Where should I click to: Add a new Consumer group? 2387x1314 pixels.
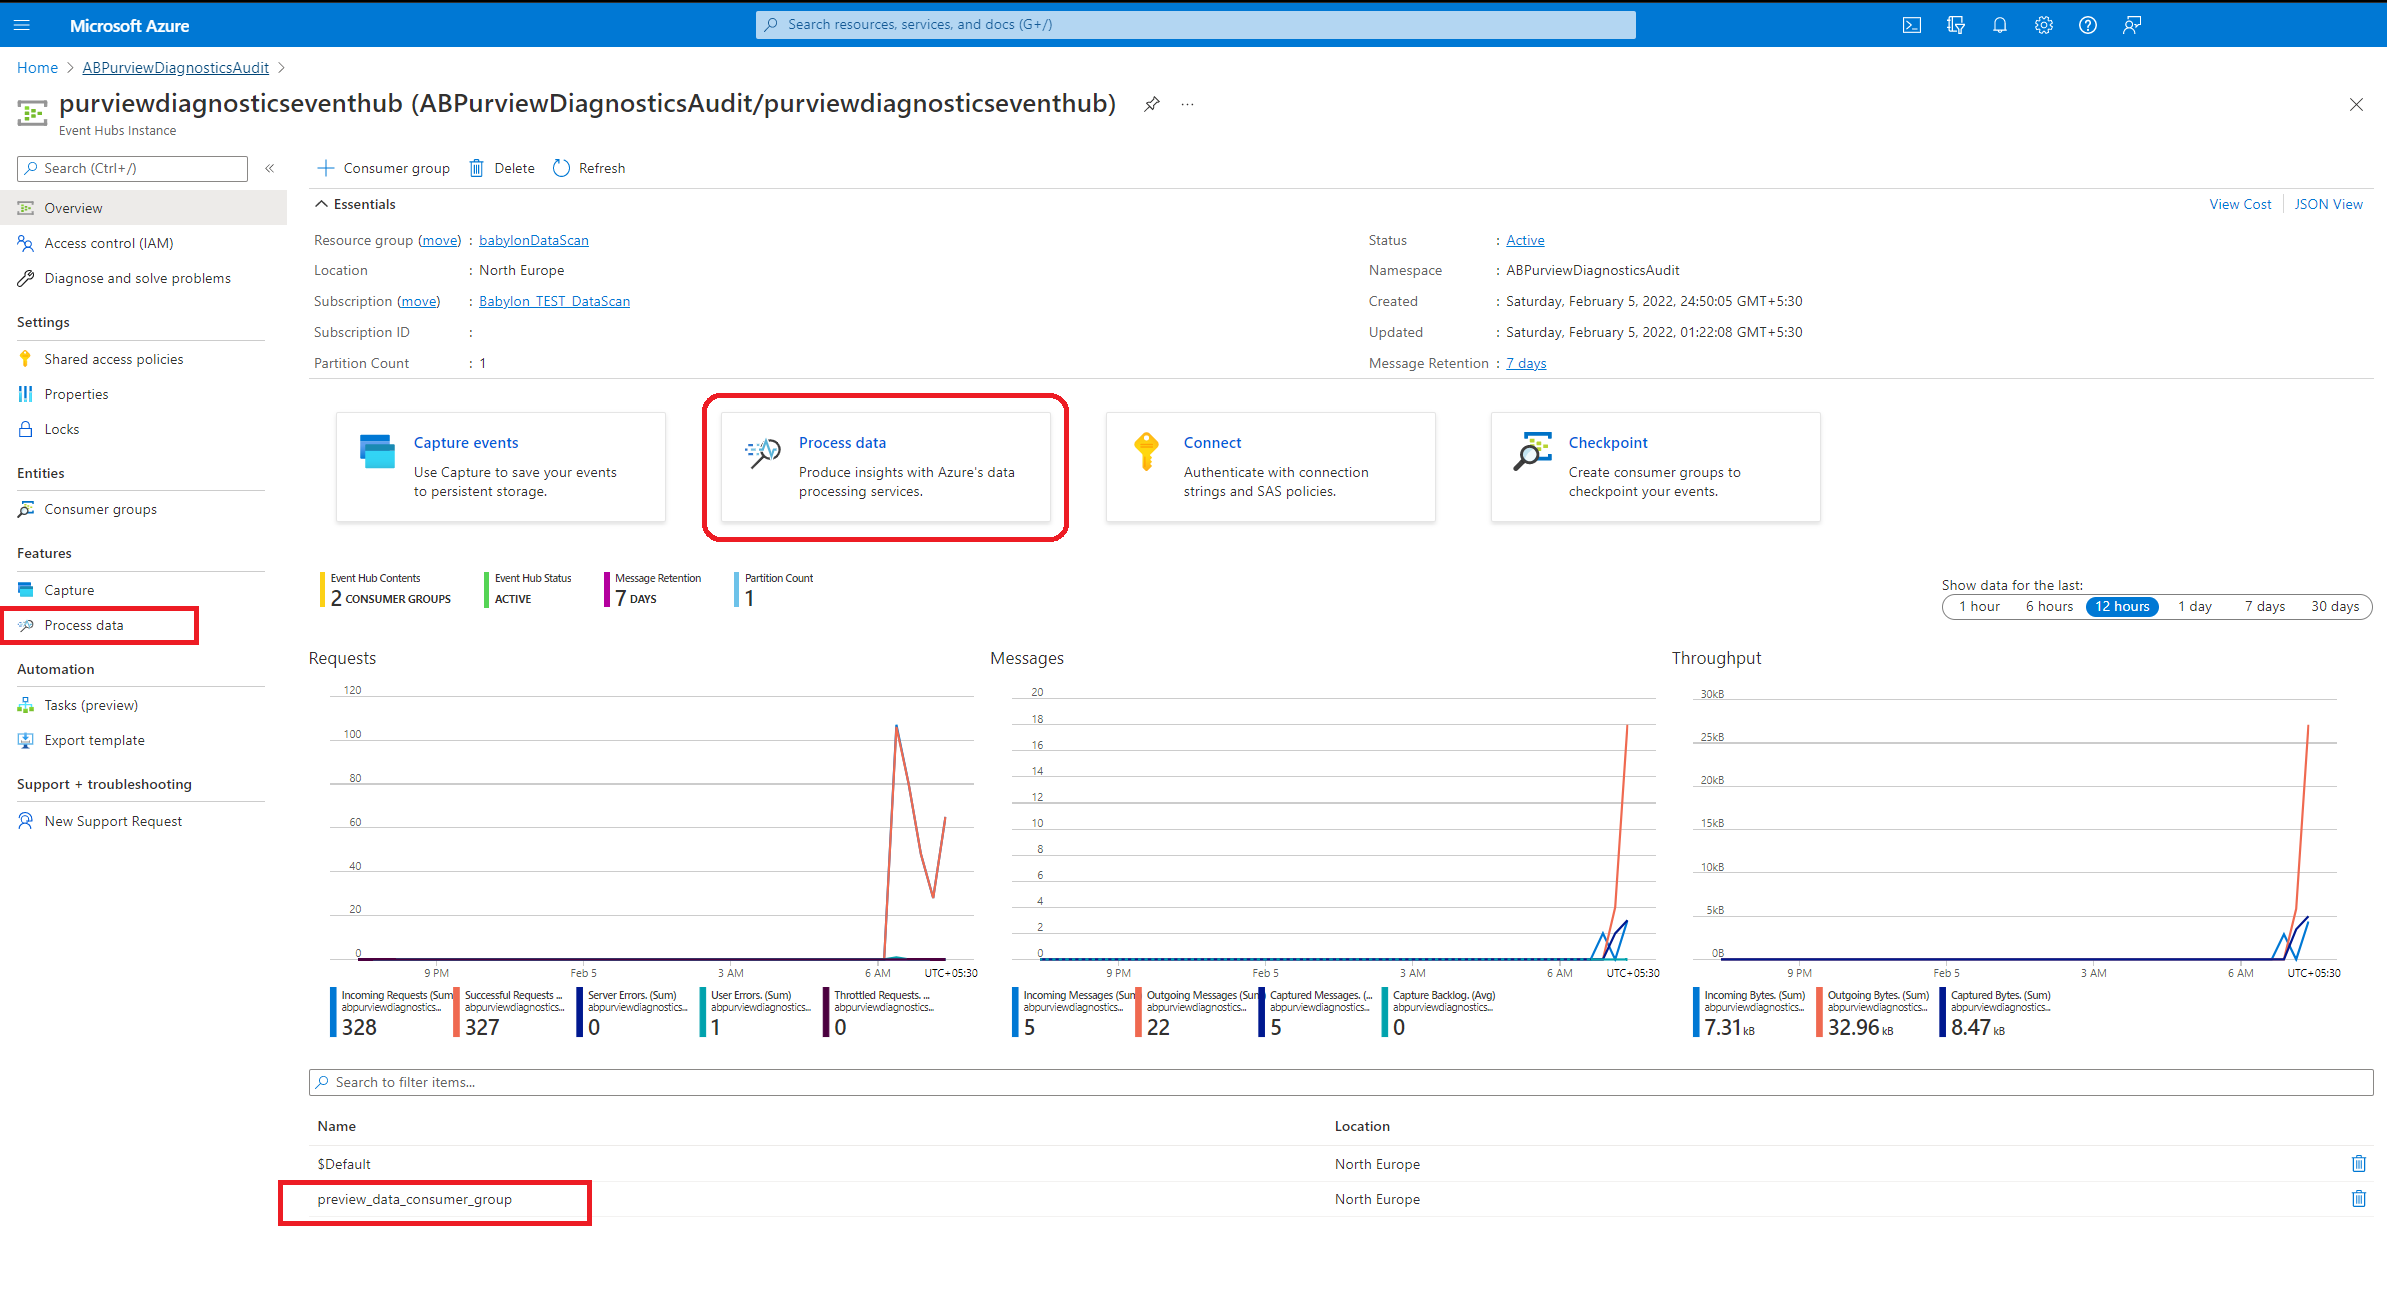point(384,168)
